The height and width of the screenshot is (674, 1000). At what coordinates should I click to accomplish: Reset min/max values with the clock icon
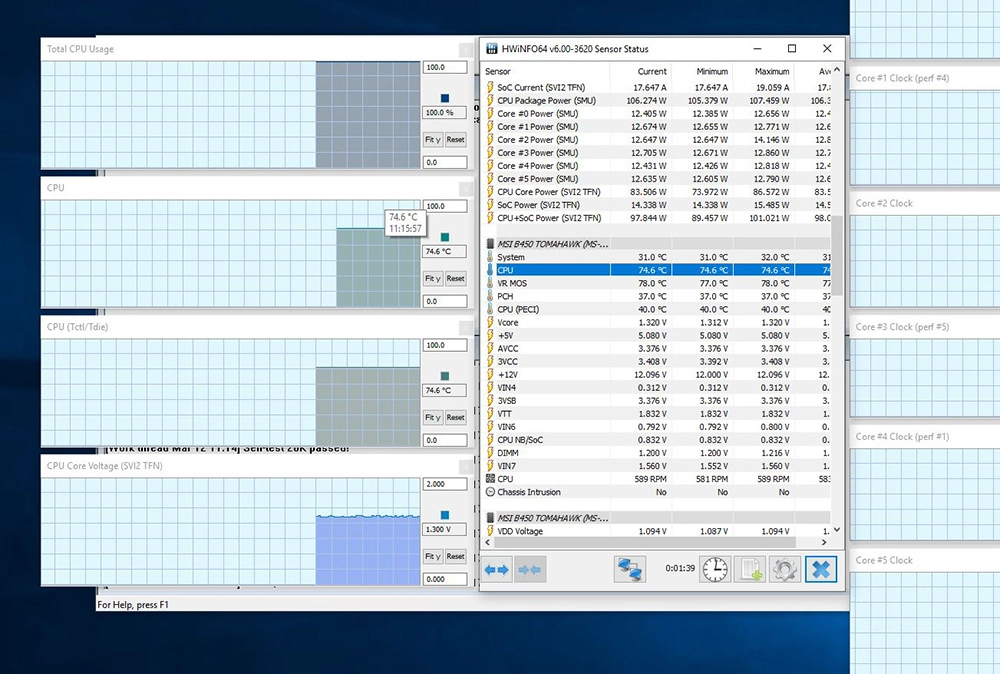coord(714,569)
